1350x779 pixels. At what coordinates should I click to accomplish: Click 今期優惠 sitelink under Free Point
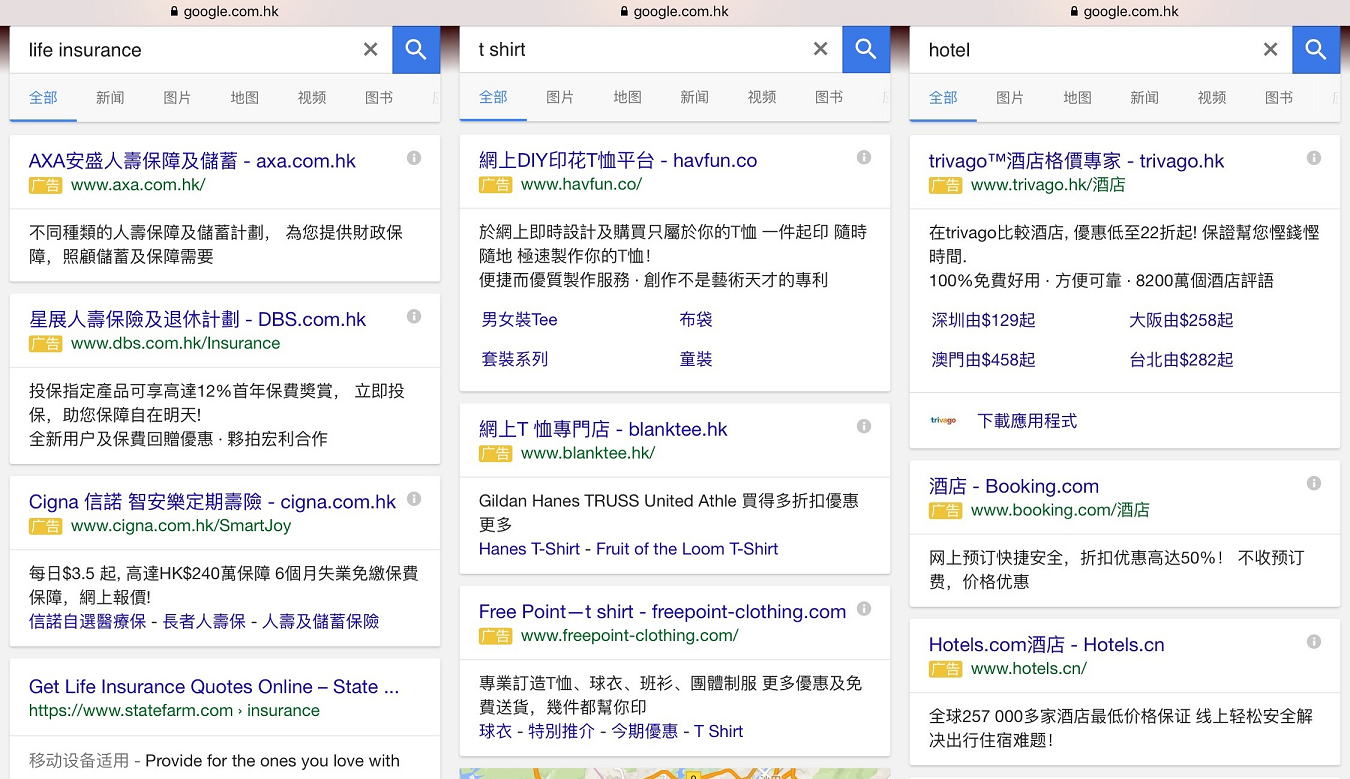pos(644,732)
